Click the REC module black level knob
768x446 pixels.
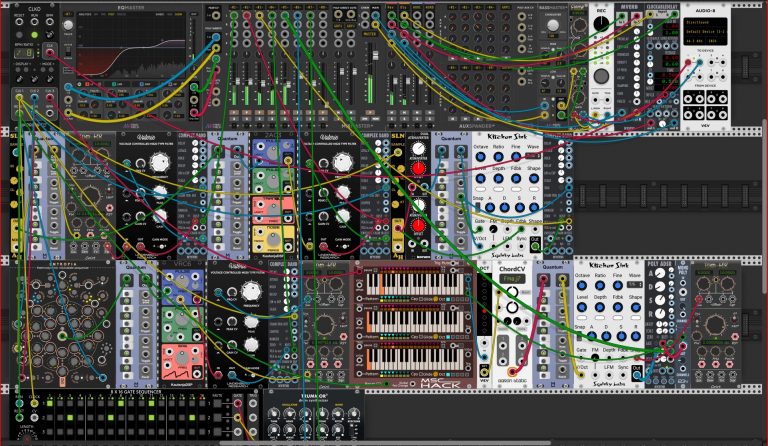point(601,24)
